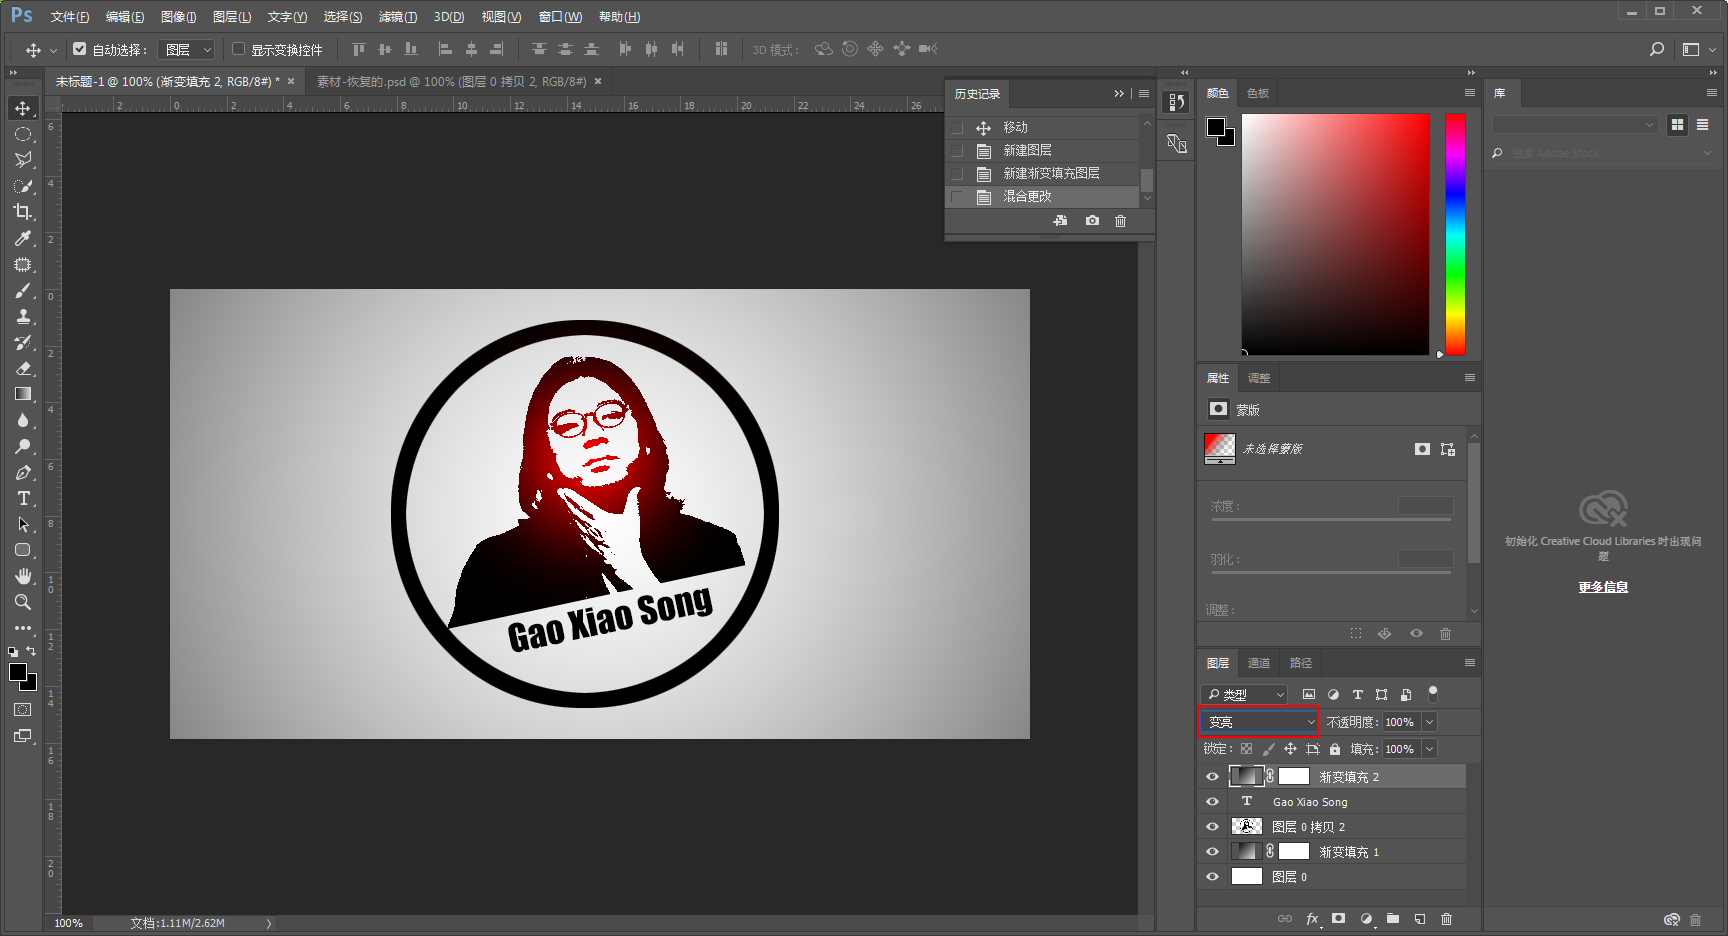Select the Gradient tool
The width and height of the screenshot is (1728, 936).
pyautogui.click(x=23, y=394)
